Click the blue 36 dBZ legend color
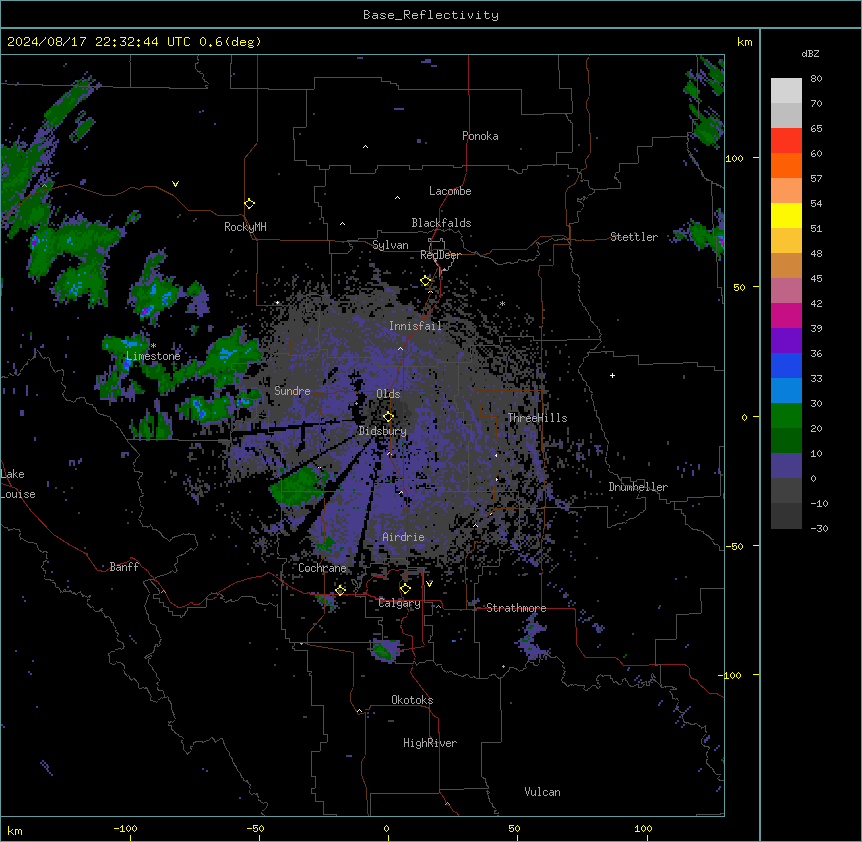Viewport: 862px width, 842px height. (786, 365)
